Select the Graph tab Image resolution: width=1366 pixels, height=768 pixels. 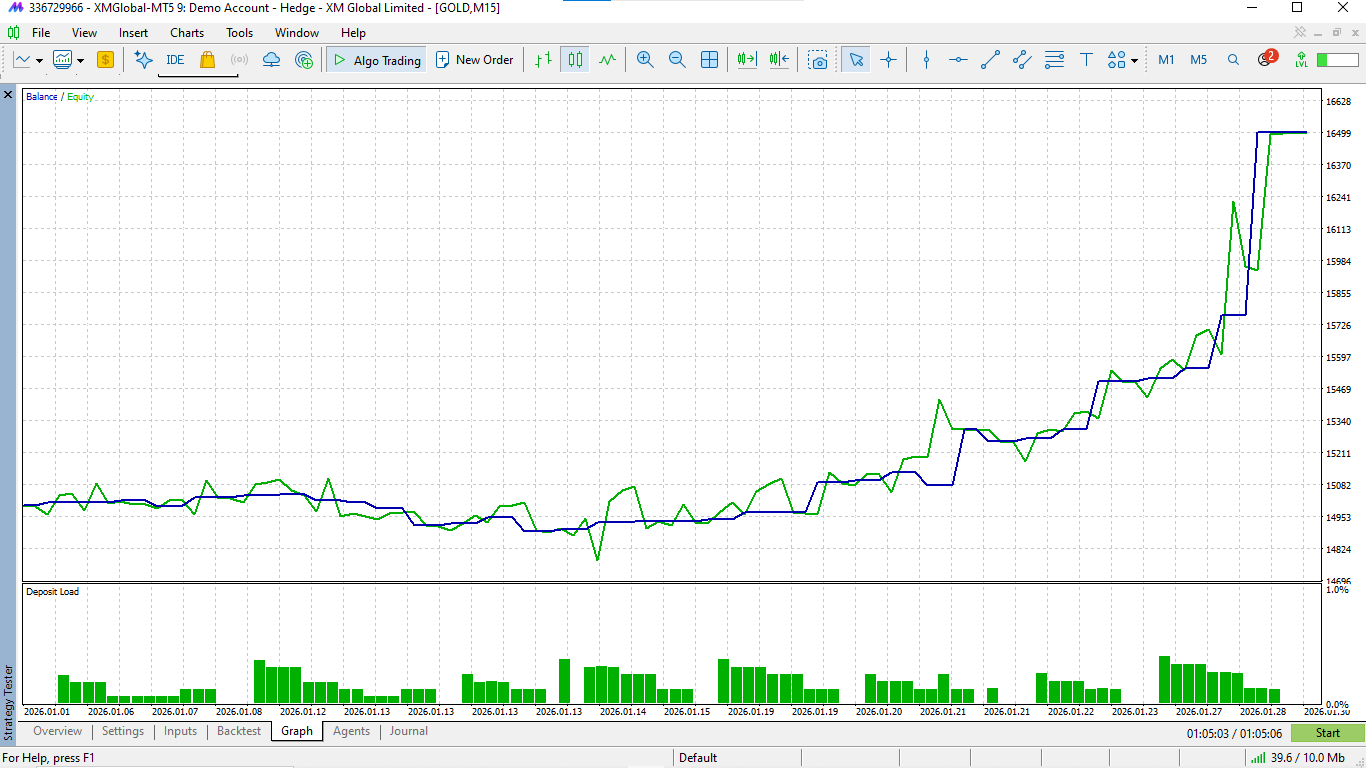coord(297,732)
